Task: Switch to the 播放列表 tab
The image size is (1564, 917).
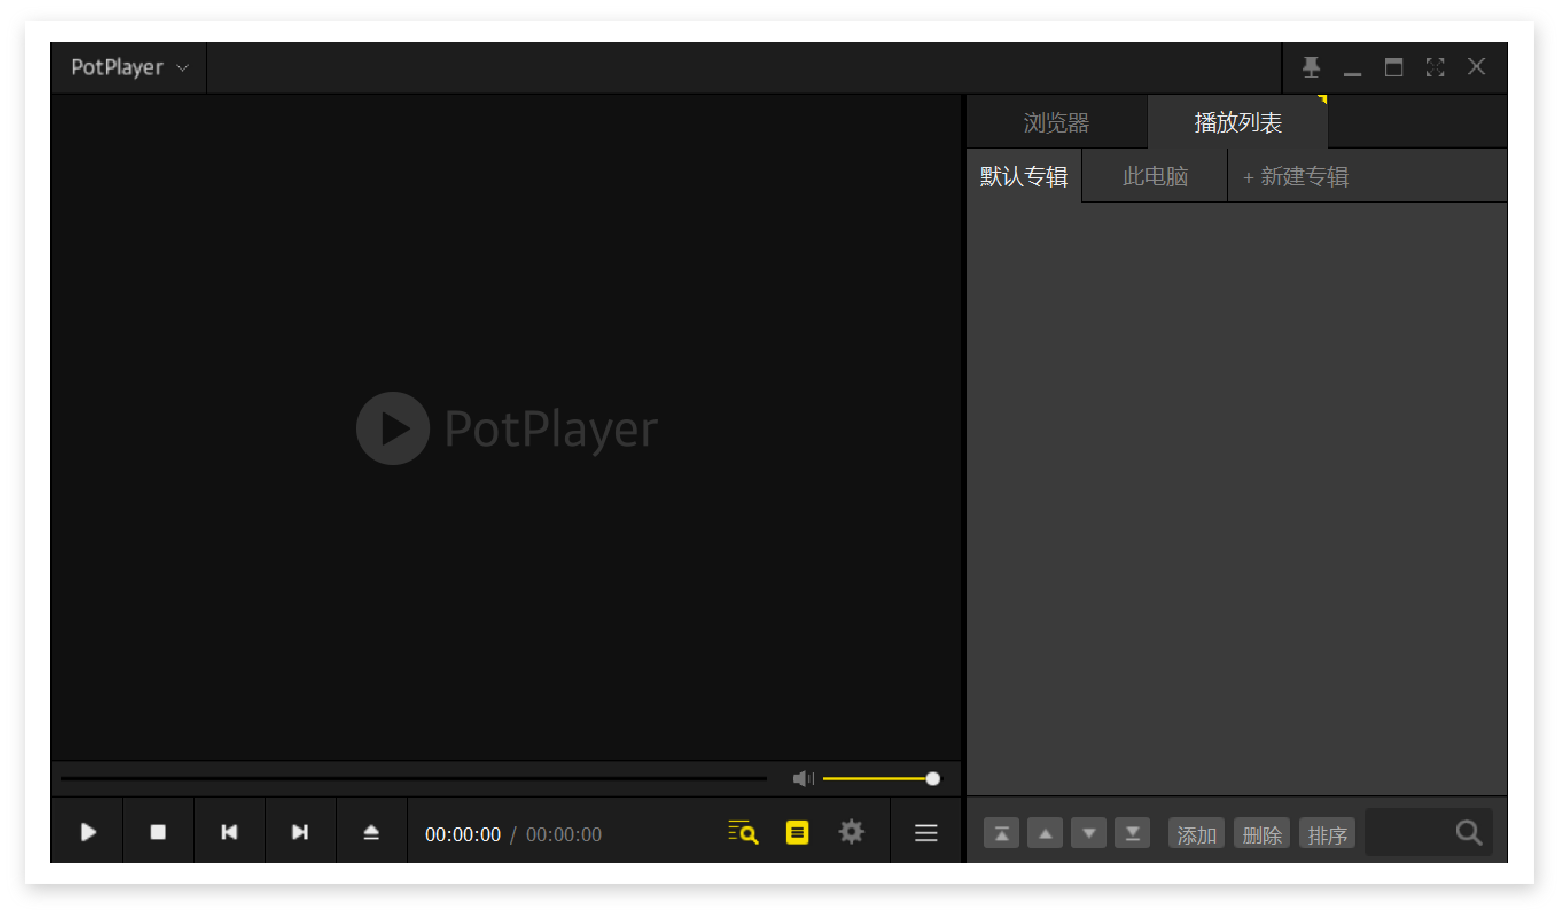Action: pyautogui.click(x=1238, y=122)
